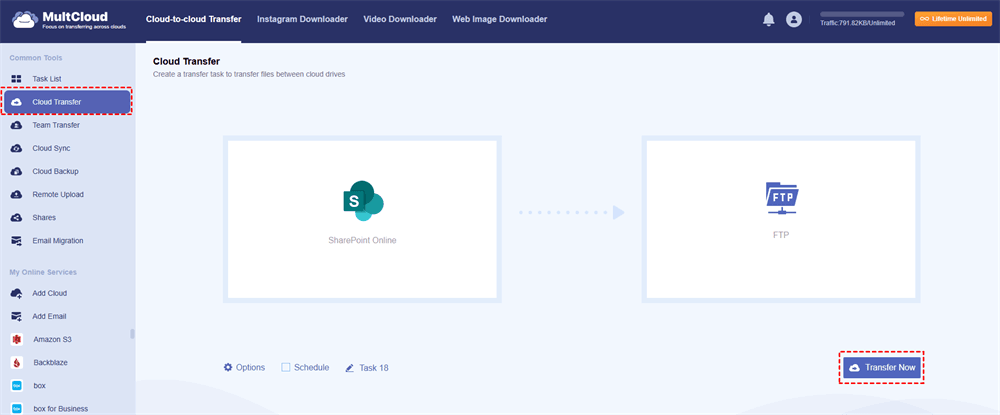The height and width of the screenshot is (415, 1000).
Task: Click the Add Cloud icon
Action: point(17,293)
